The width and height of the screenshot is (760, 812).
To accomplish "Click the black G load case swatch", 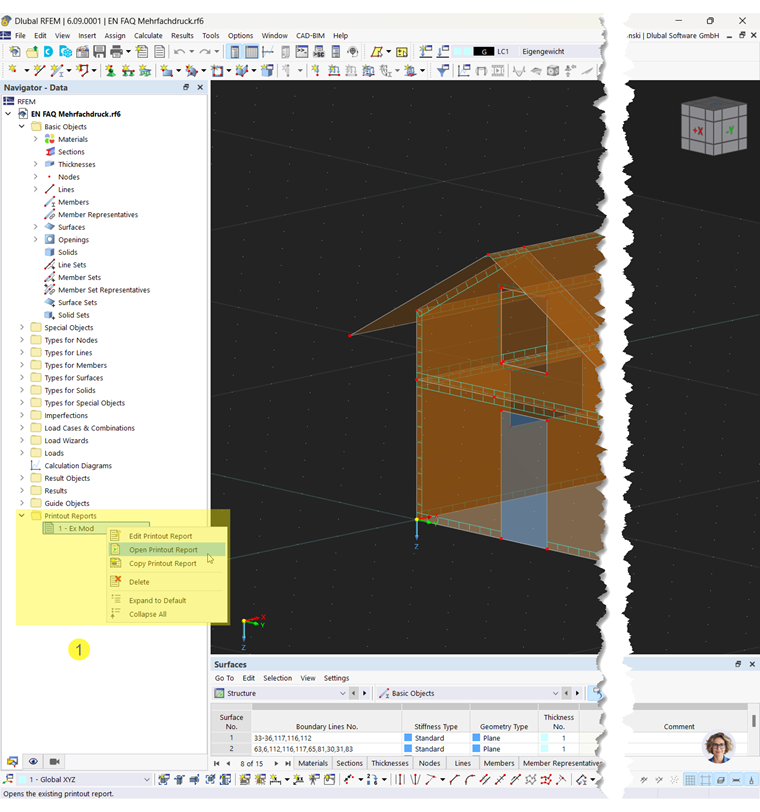I will click(484, 51).
